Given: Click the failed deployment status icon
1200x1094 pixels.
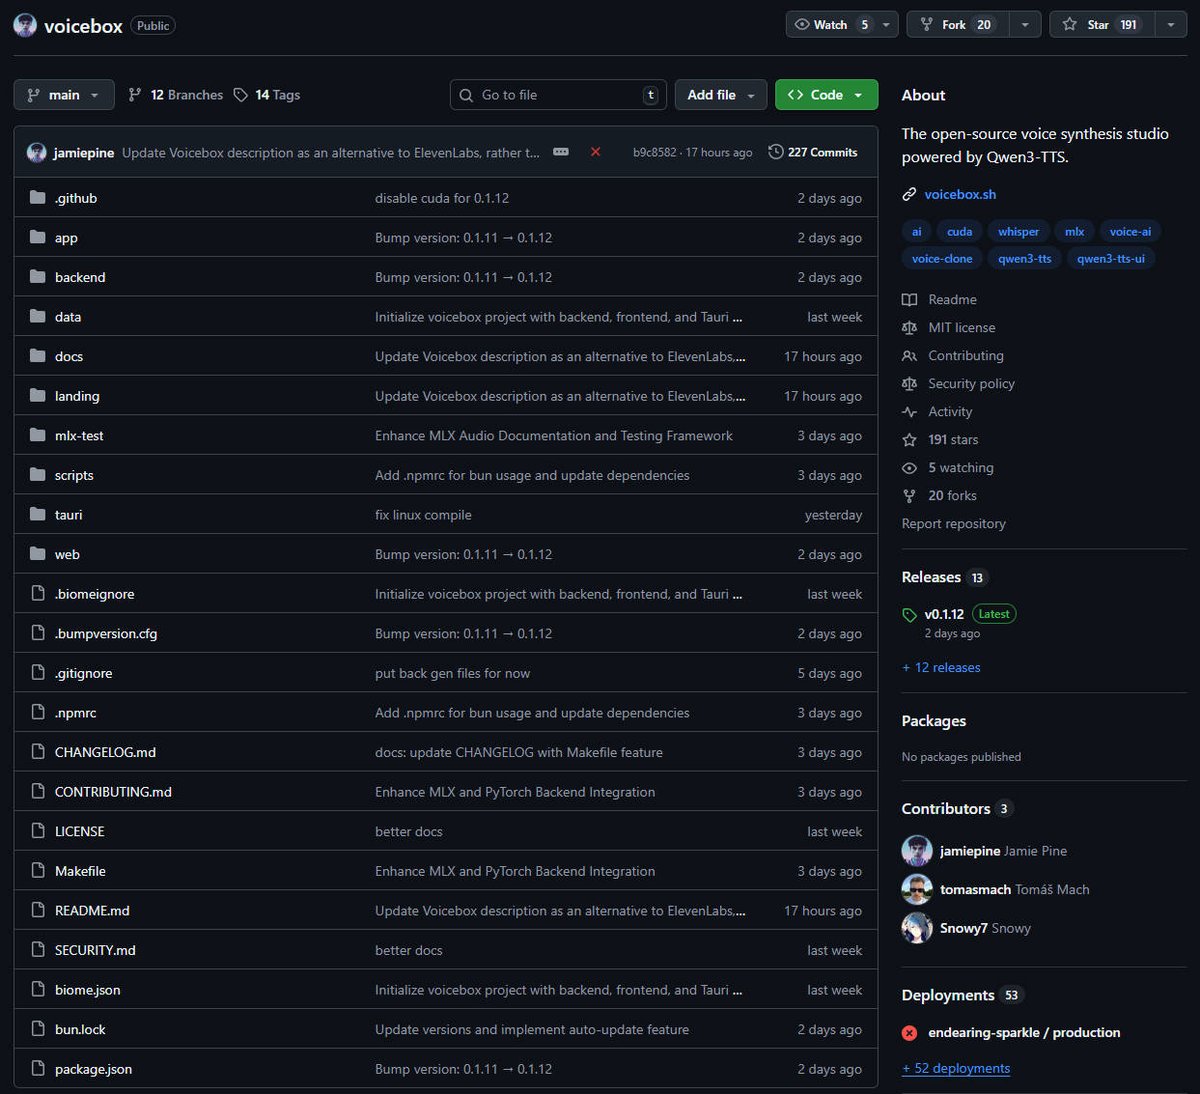Looking at the screenshot, I should click(909, 1033).
